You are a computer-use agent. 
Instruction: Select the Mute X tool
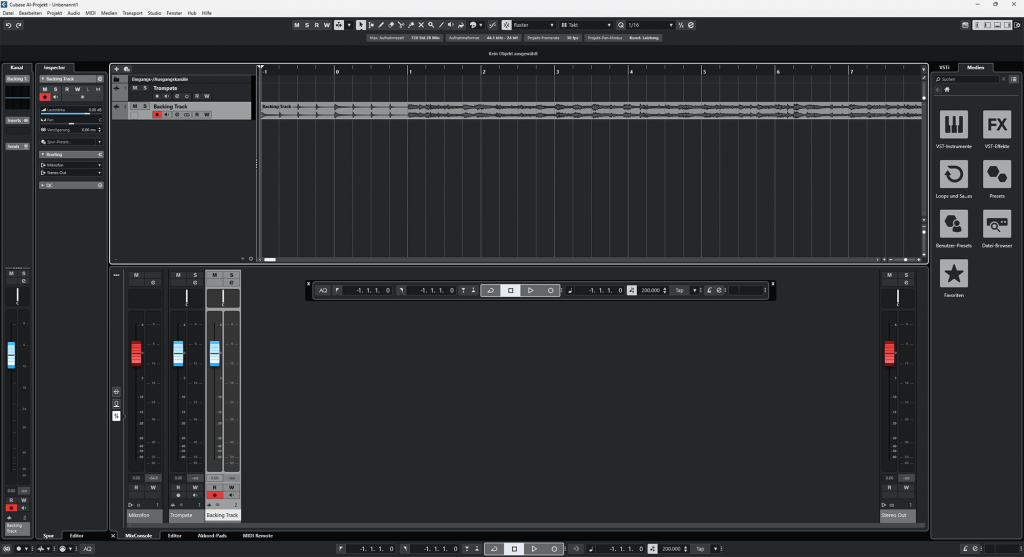pyautogui.click(x=421, y=25)
